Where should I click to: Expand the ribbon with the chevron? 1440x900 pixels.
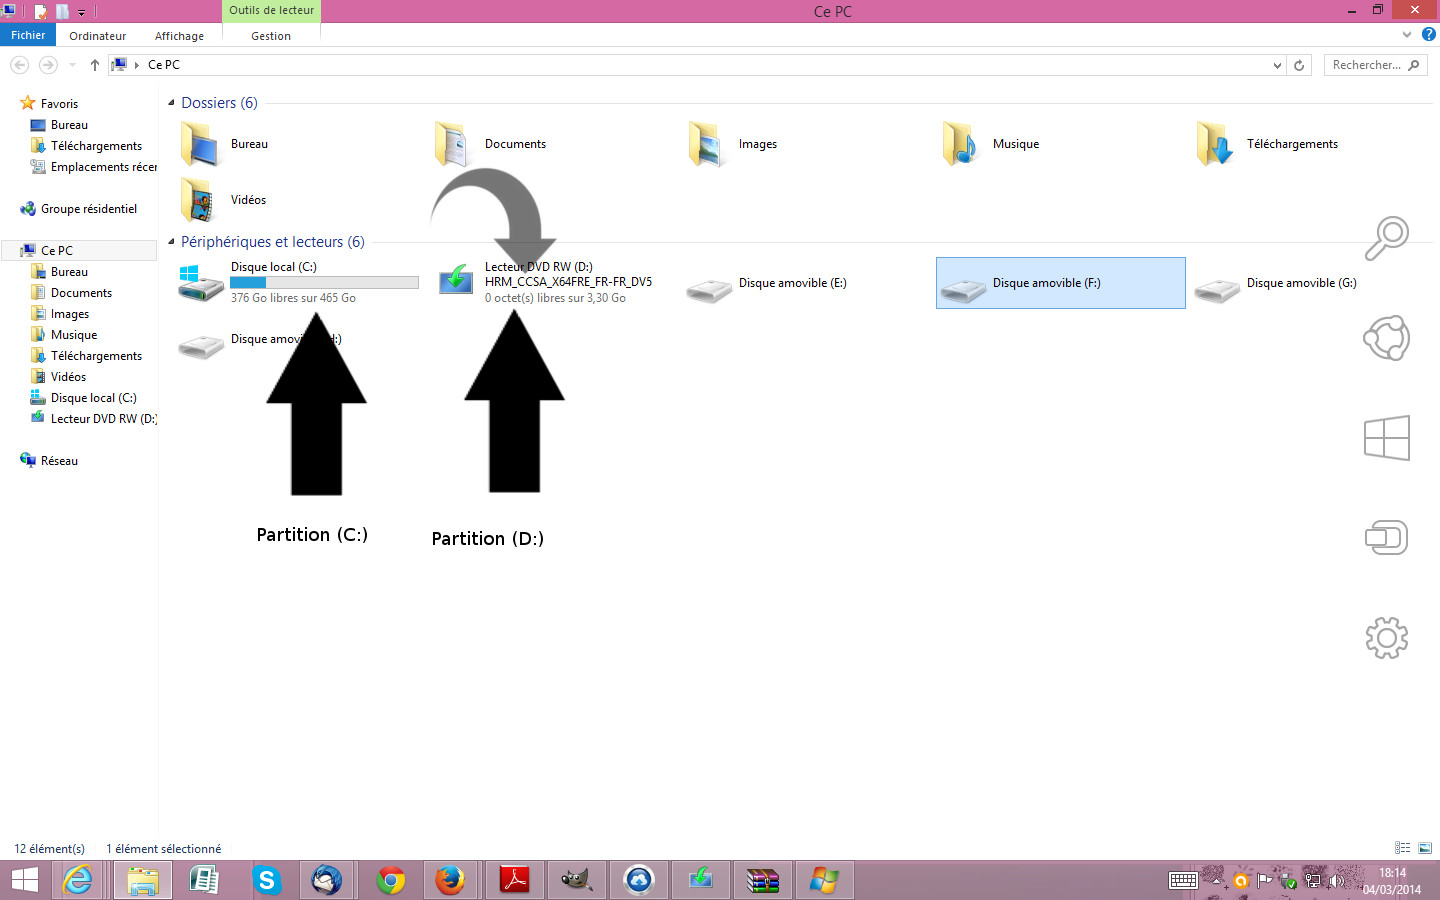coord(1407,34)
